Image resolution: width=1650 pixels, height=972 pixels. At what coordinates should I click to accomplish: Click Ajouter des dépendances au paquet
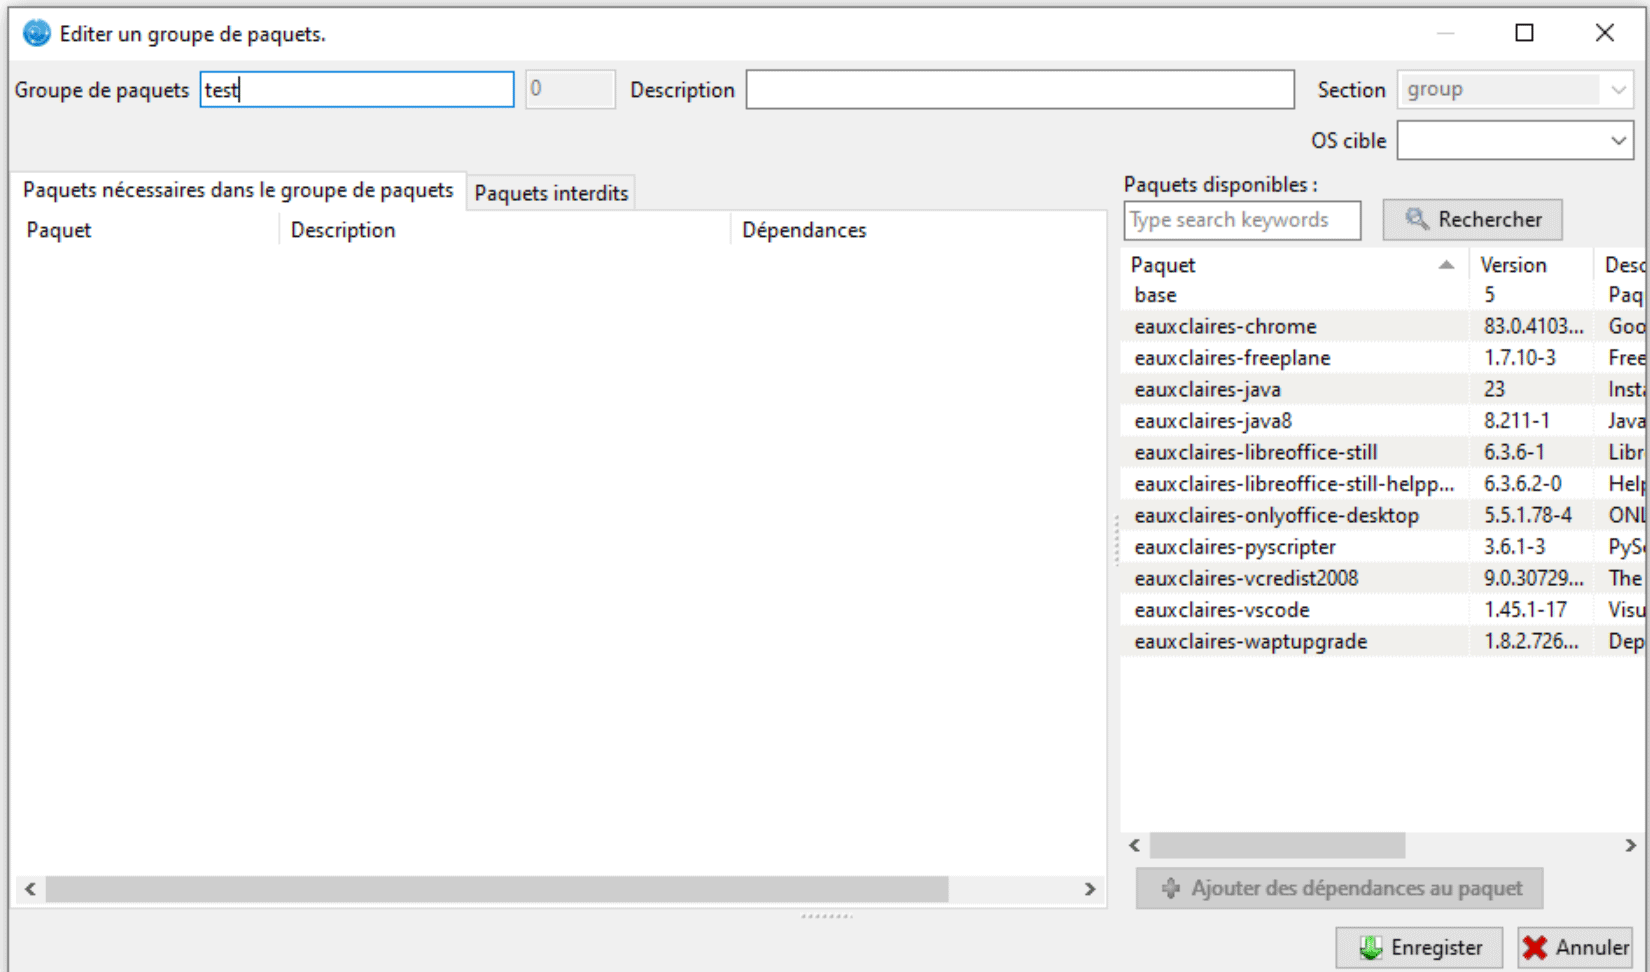pyautogui.click(x=1339, y=888)
